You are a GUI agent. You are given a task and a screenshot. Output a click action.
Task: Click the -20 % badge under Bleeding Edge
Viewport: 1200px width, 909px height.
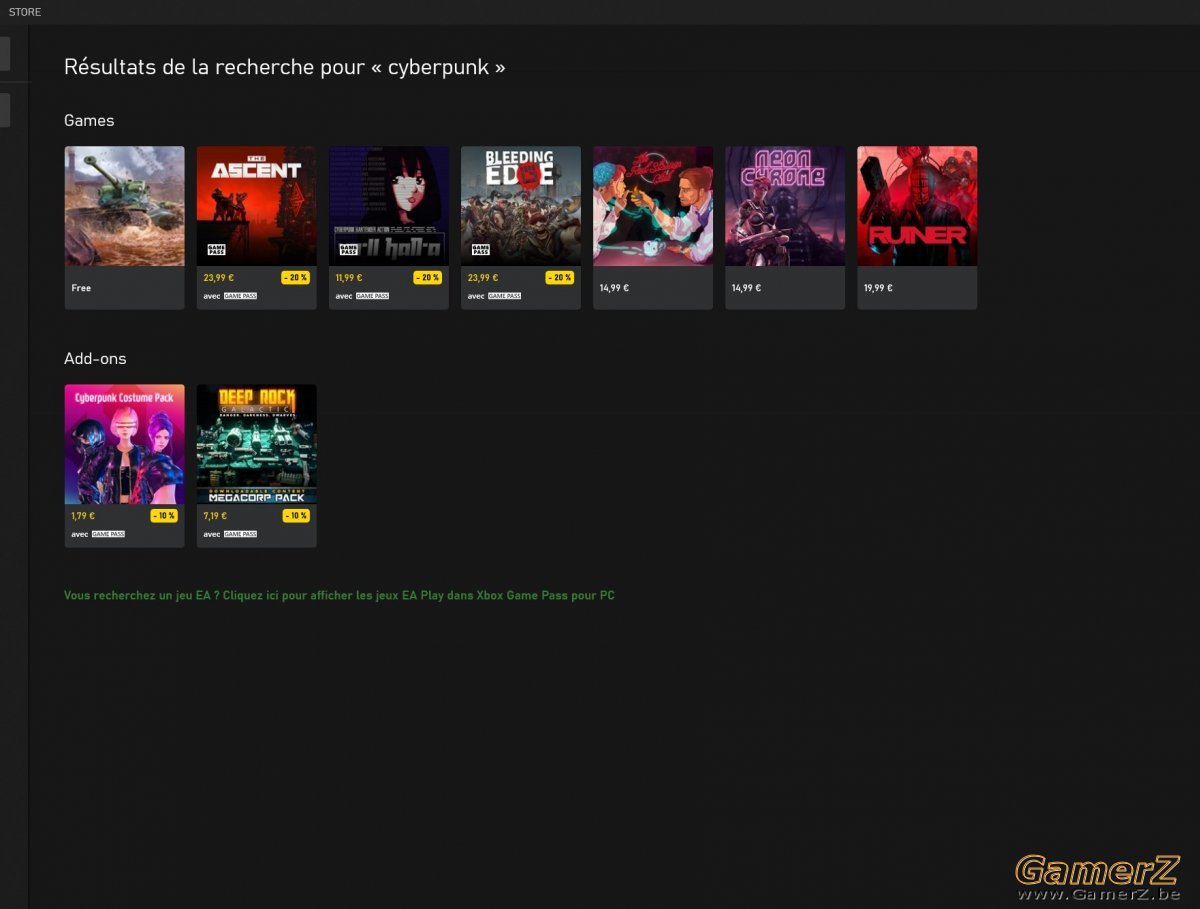559,278
